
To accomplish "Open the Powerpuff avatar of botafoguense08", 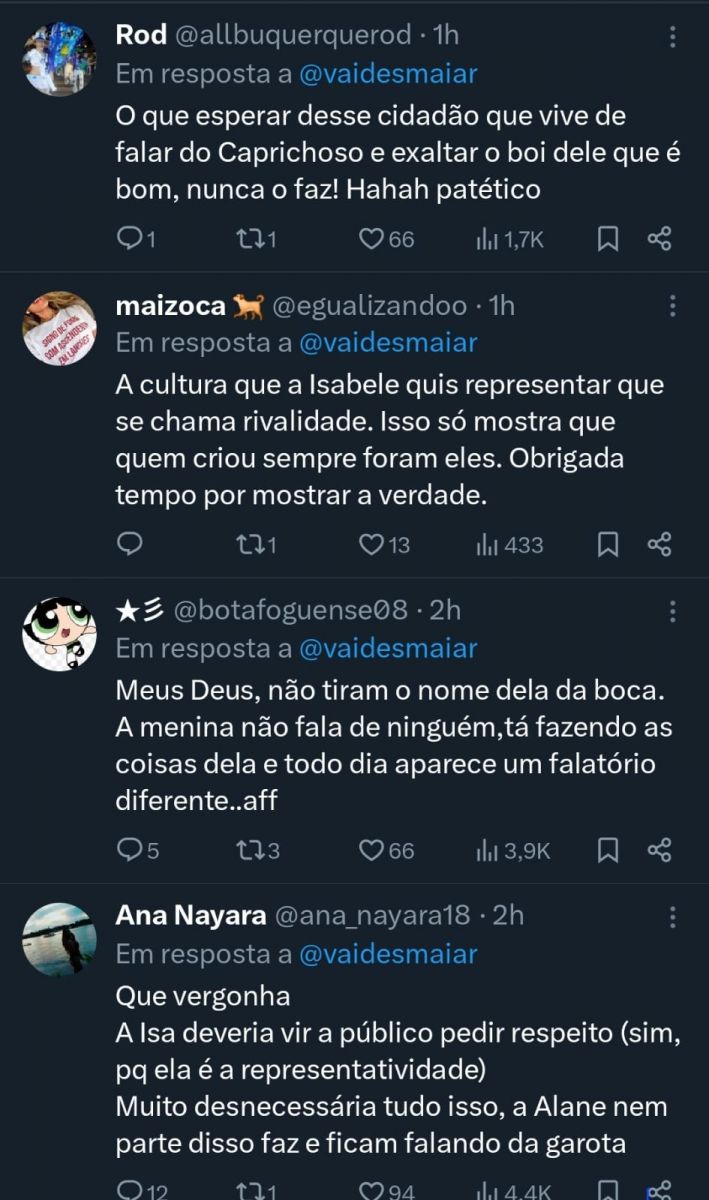I will point(60,634).
